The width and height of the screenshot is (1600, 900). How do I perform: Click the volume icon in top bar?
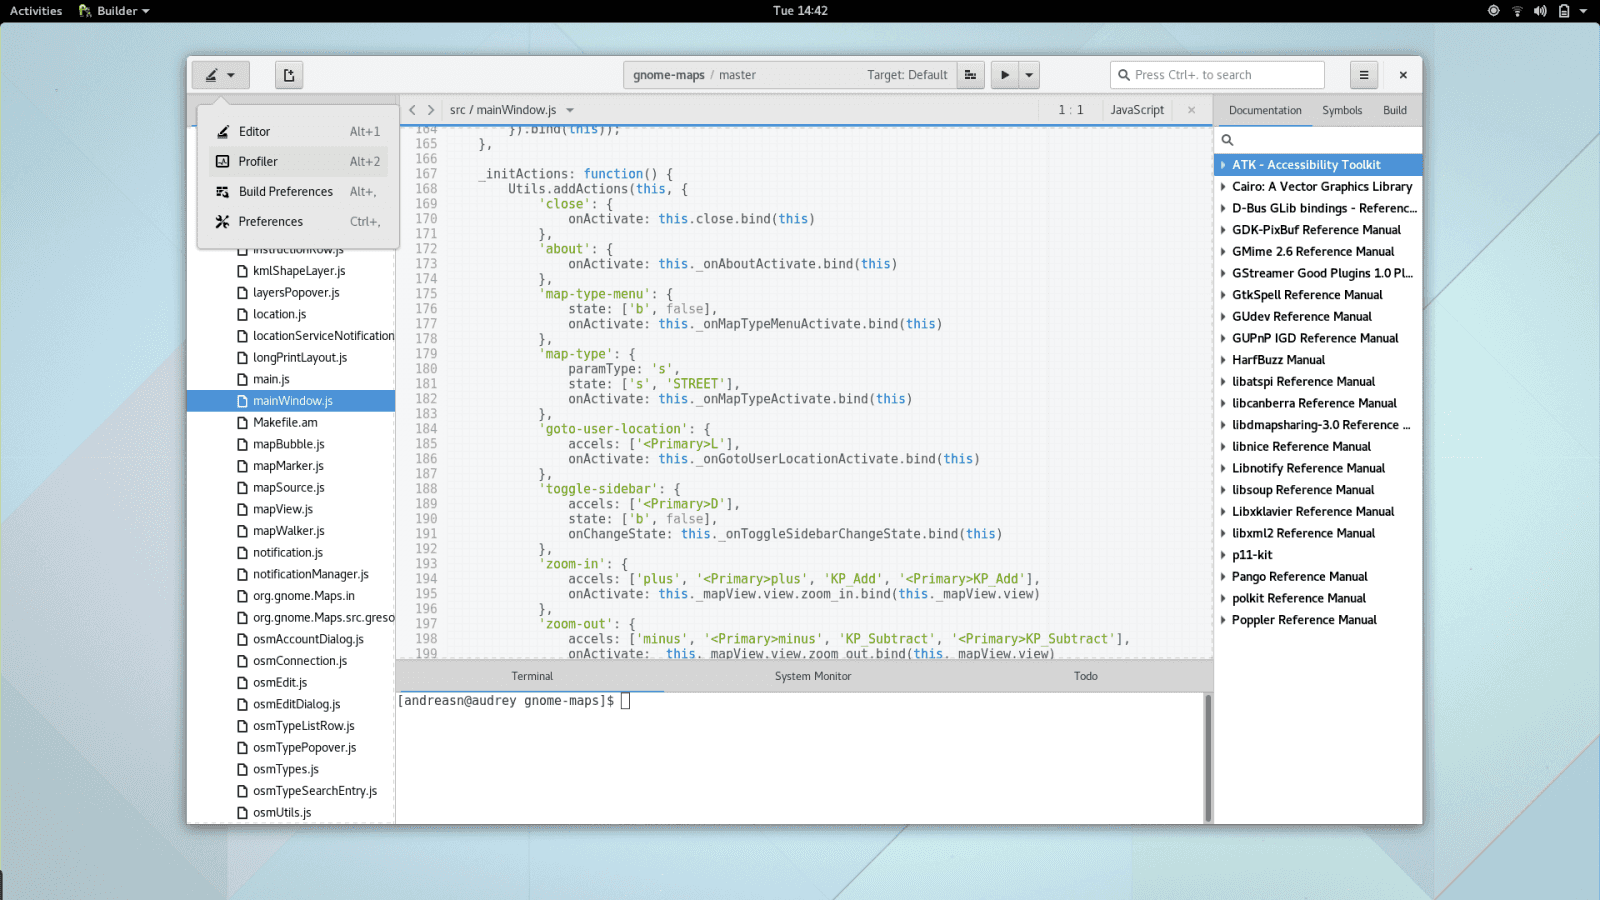tap(1540, 11)
